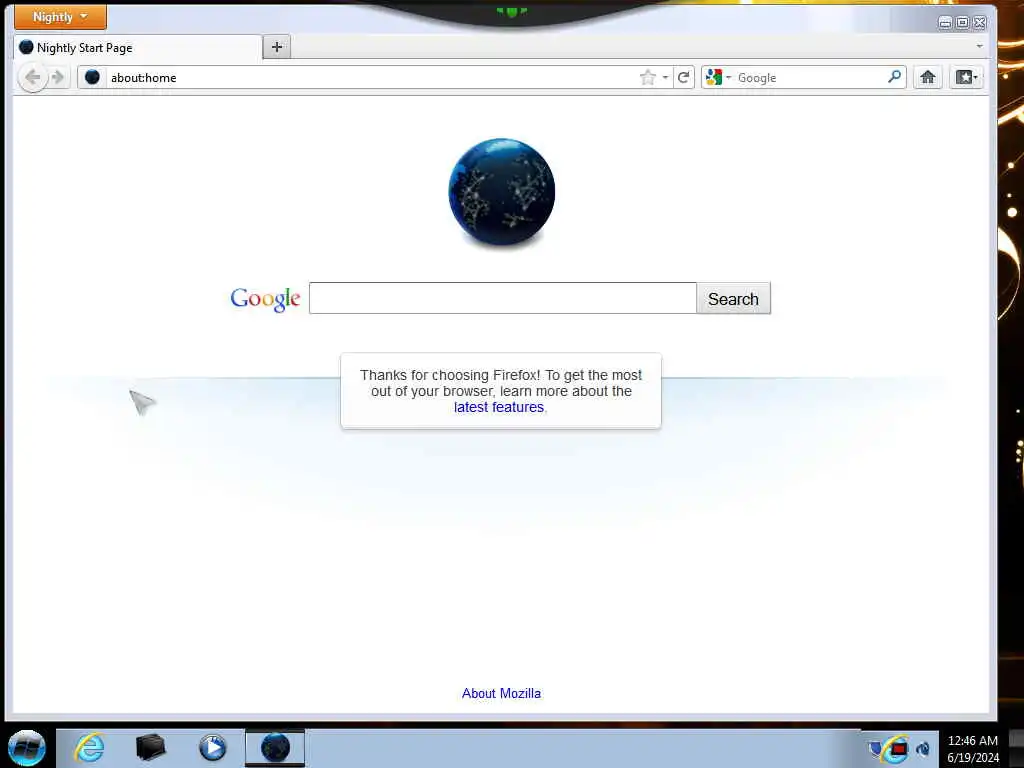The image size is (1024, 768).
Task: Close the Nightly window
Action: [x=980, y=23]
